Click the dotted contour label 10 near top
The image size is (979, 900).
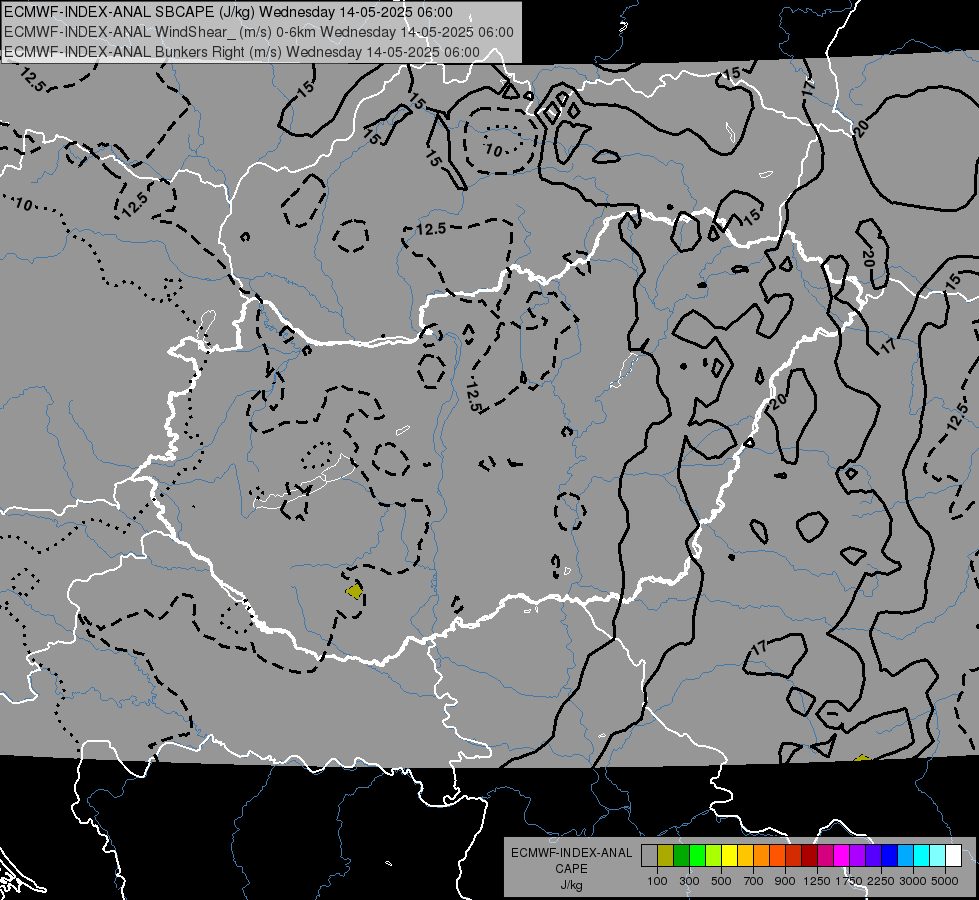493,151
